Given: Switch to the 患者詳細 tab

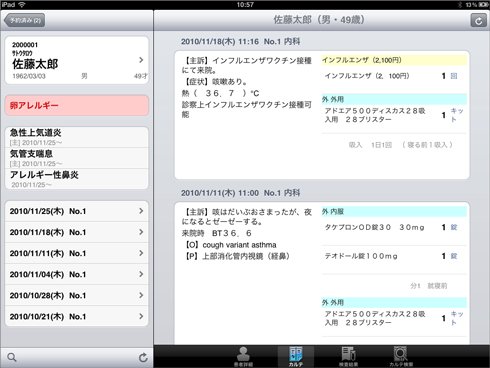Looking at the screenshot, I should 243,357.
